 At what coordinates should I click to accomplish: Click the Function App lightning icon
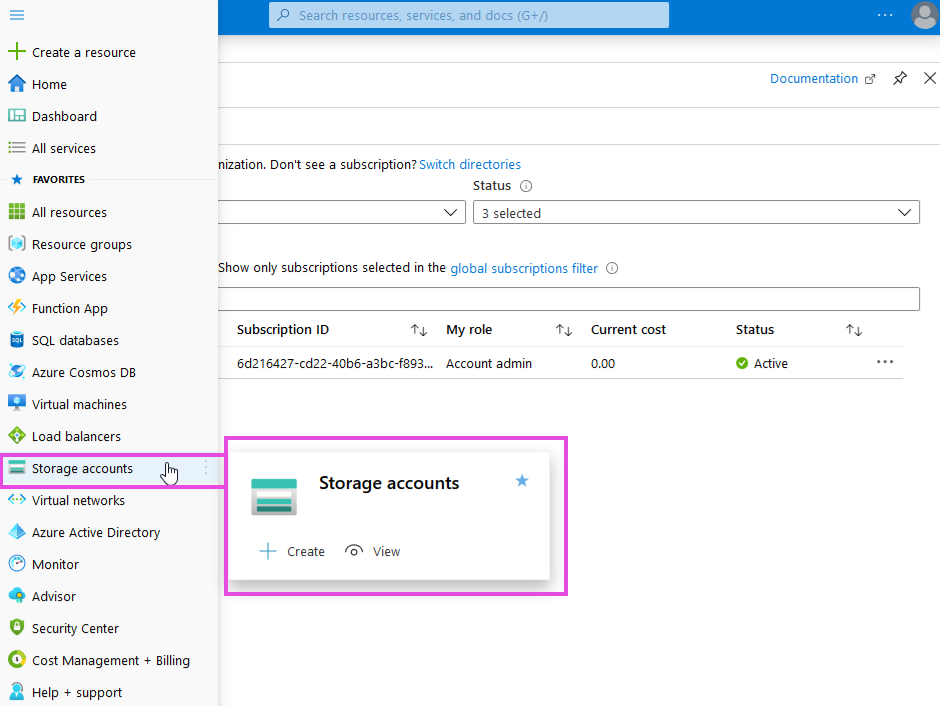coord(17,307)
